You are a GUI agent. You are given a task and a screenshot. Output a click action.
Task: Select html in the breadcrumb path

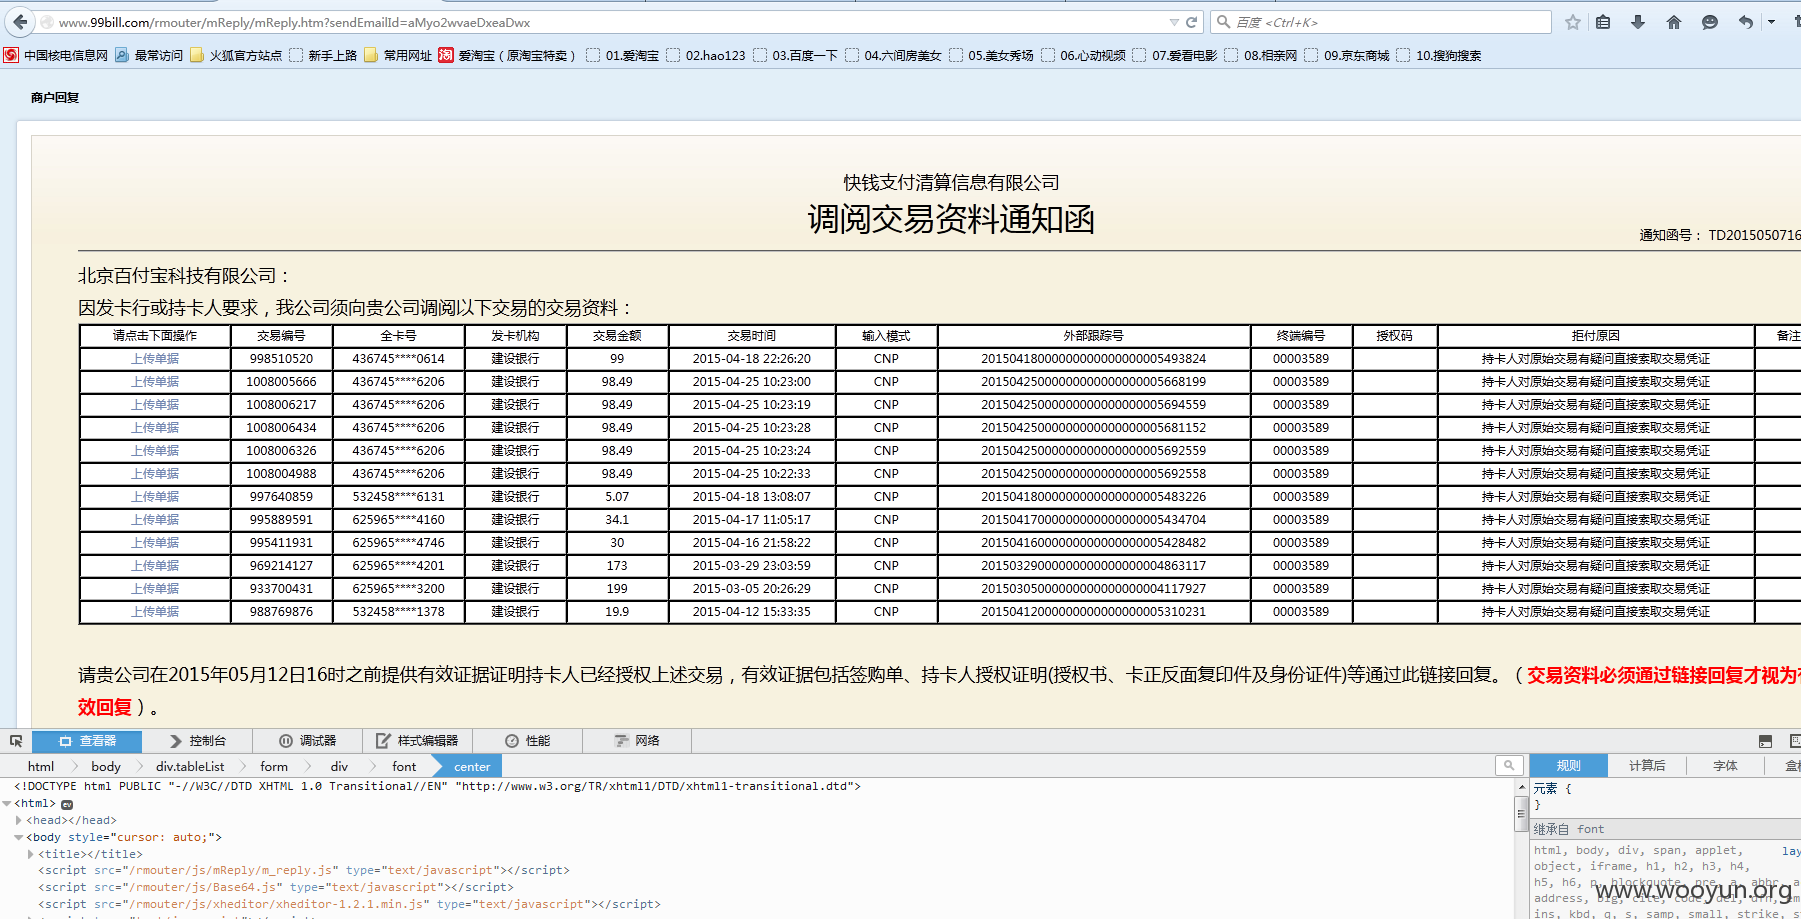(x=41, y=767)
